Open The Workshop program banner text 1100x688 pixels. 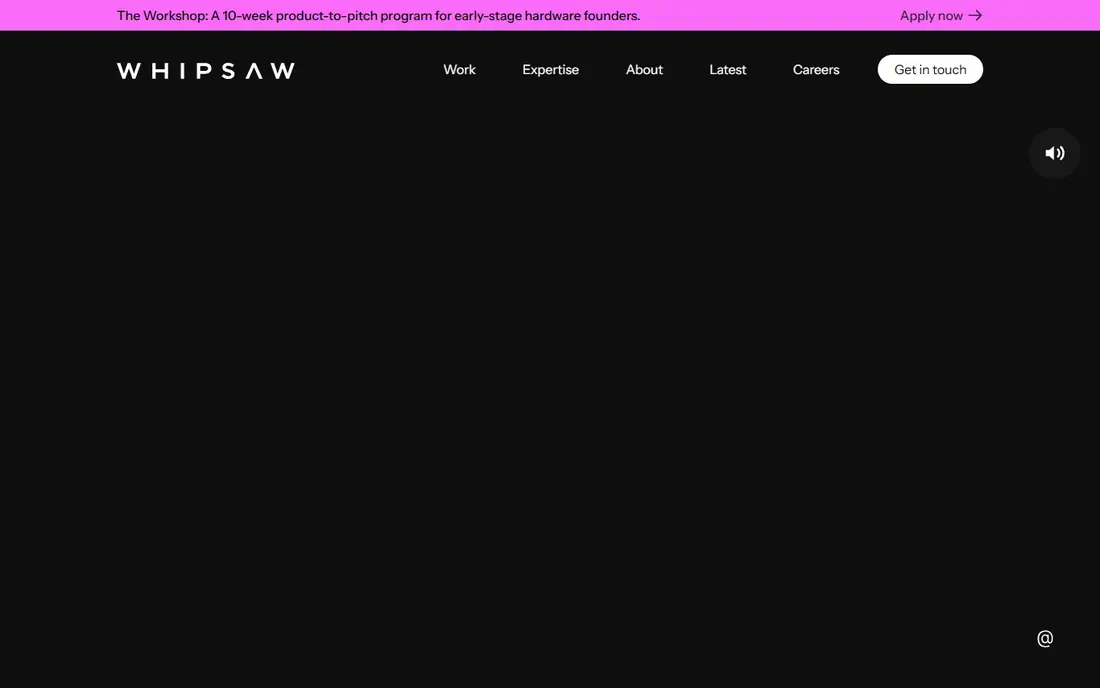378,15
